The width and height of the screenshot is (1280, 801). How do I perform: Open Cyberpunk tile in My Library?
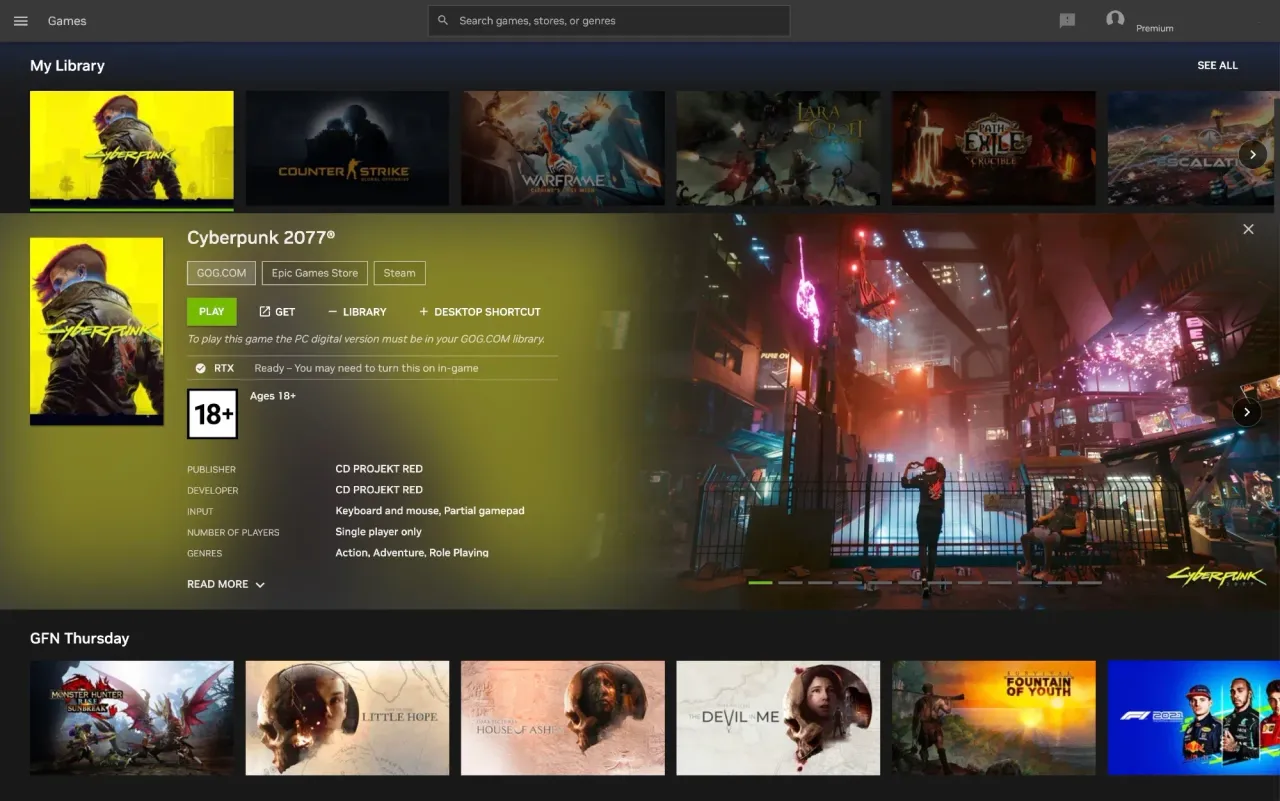coord(132,148)
